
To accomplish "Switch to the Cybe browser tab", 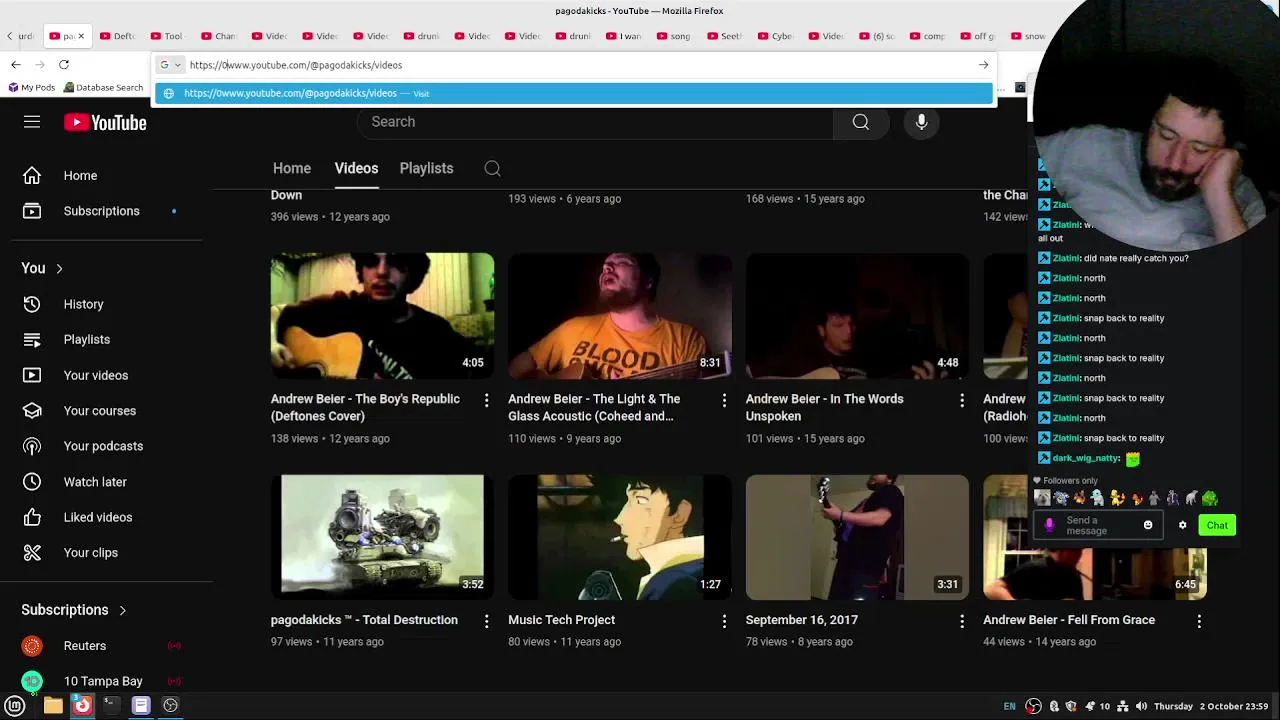I will click(777, 36).
